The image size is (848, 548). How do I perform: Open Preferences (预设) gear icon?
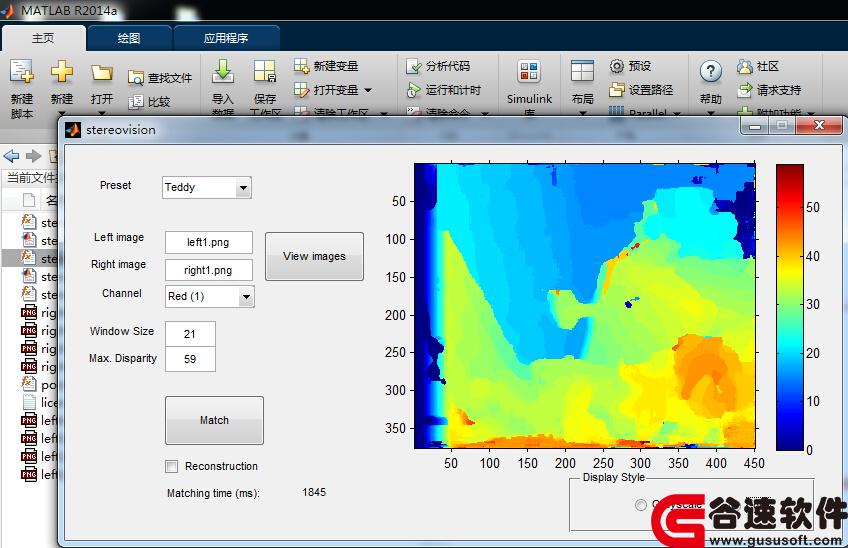point(617,66)
